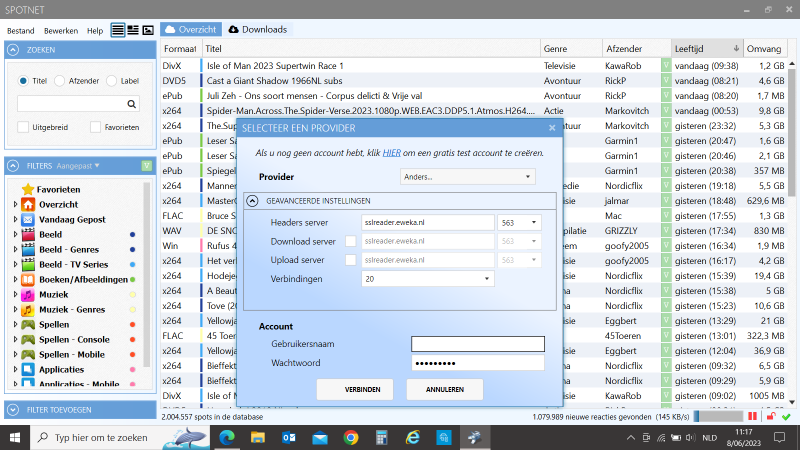Click the green checkmark status icon
Viewport: 800px width, 450px height.
786,415
